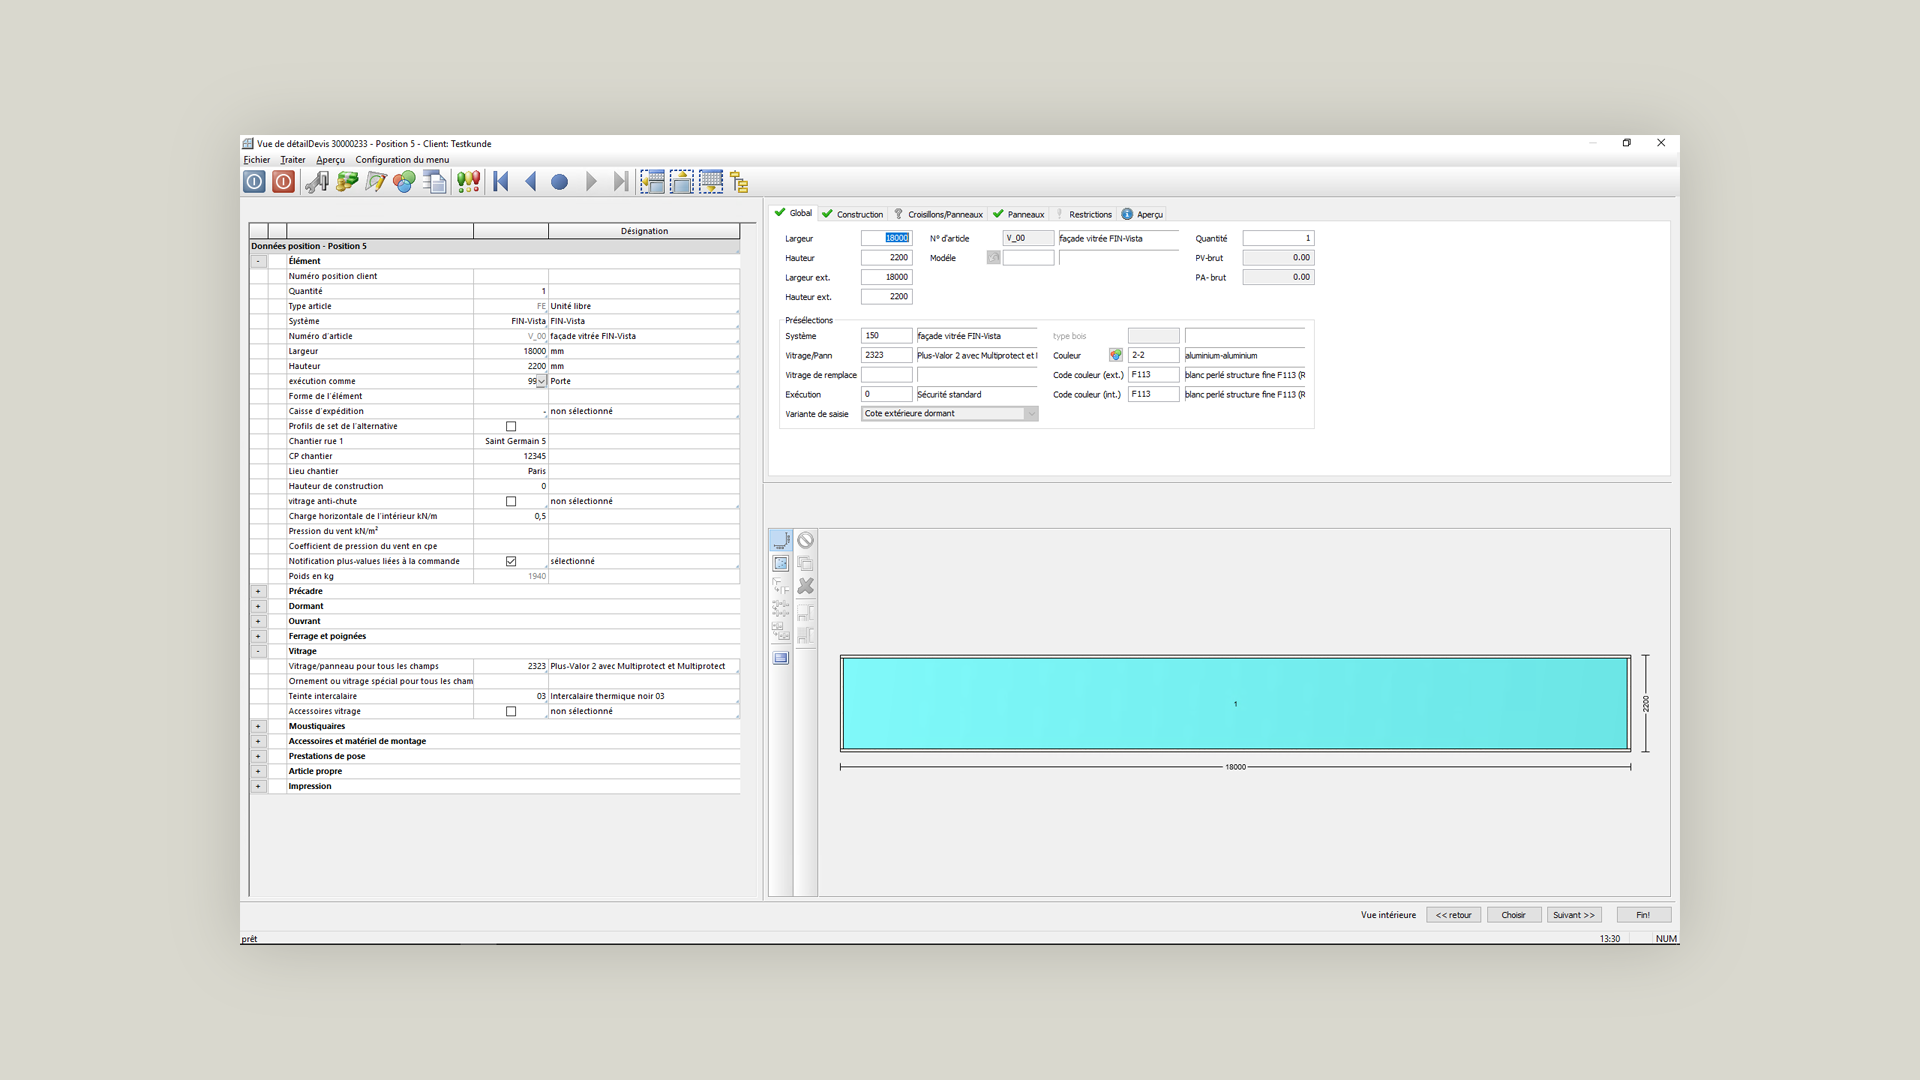1920x1080 pixels.
Task: Switch to the Construction tab
Action: (x=853, y=214)
